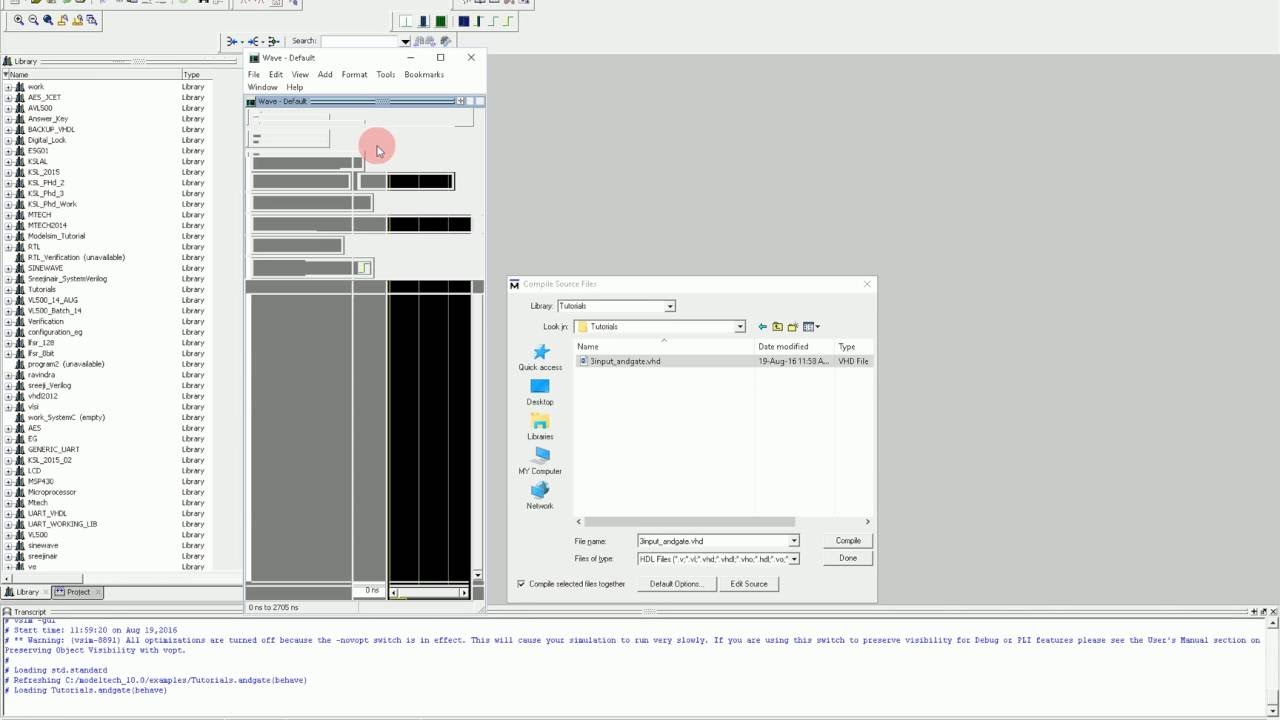Go back using the green arrow in Compile dialog
This screenshot has height=720, width=1280.
click(762, 327)
